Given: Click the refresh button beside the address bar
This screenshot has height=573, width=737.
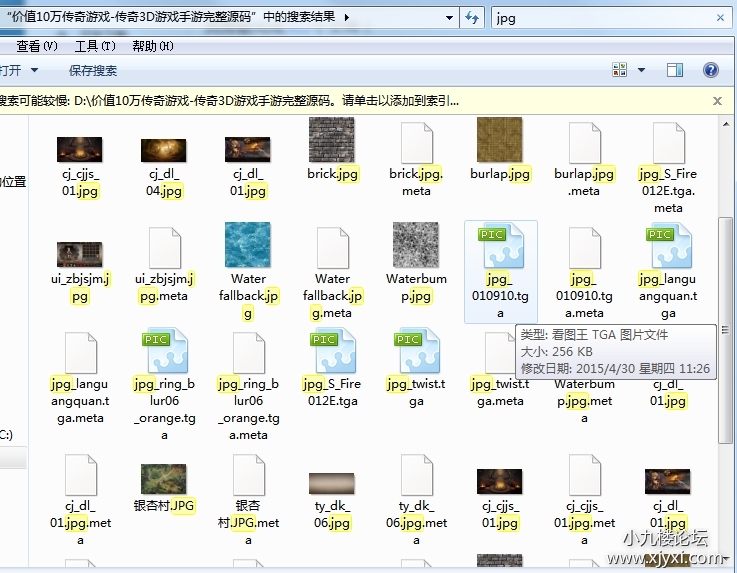Looking at the screenshot, I should (472, 18).
